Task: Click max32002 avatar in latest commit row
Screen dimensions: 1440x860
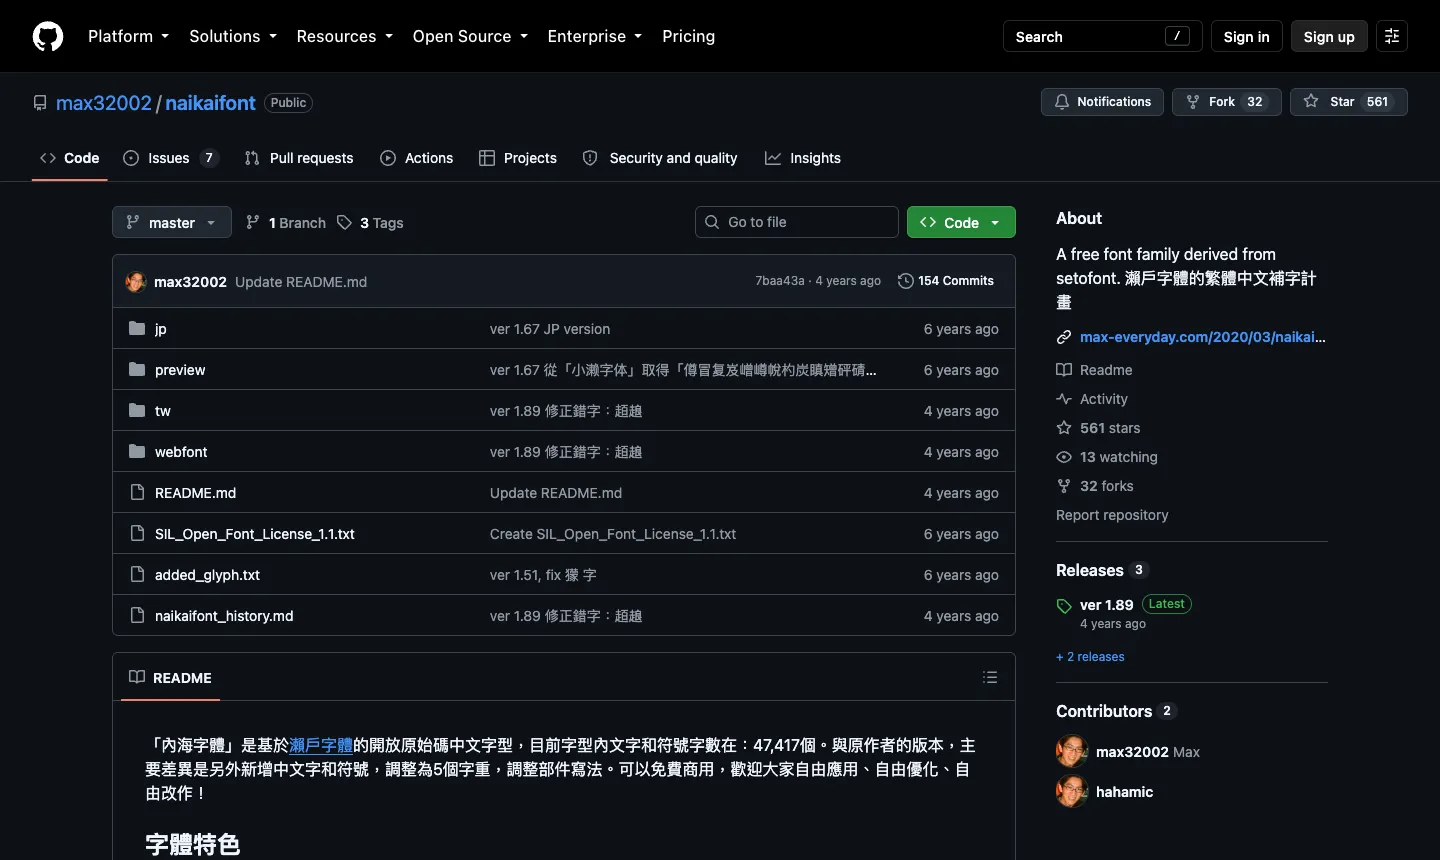Action: (136, 281)
